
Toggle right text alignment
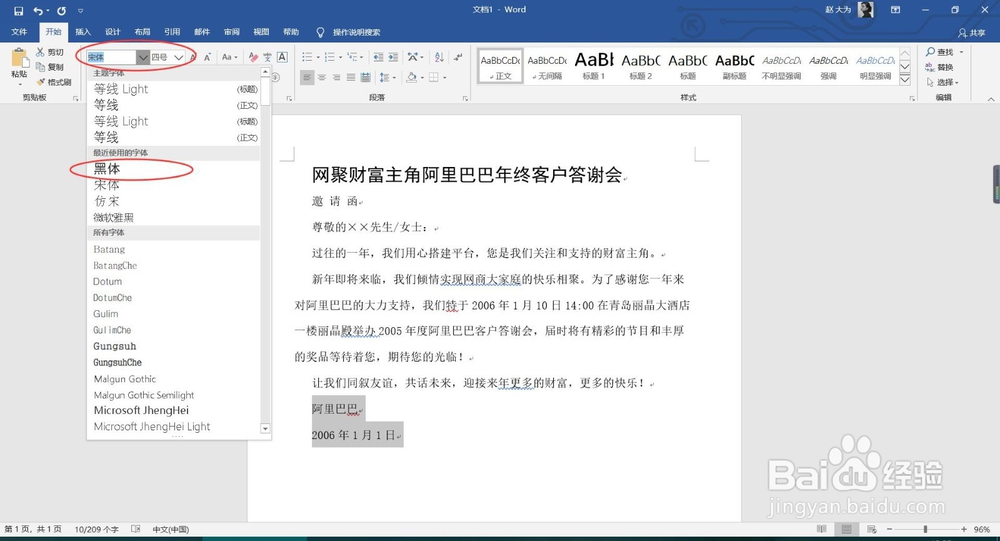pyautogui.click(x=336, y=78)
